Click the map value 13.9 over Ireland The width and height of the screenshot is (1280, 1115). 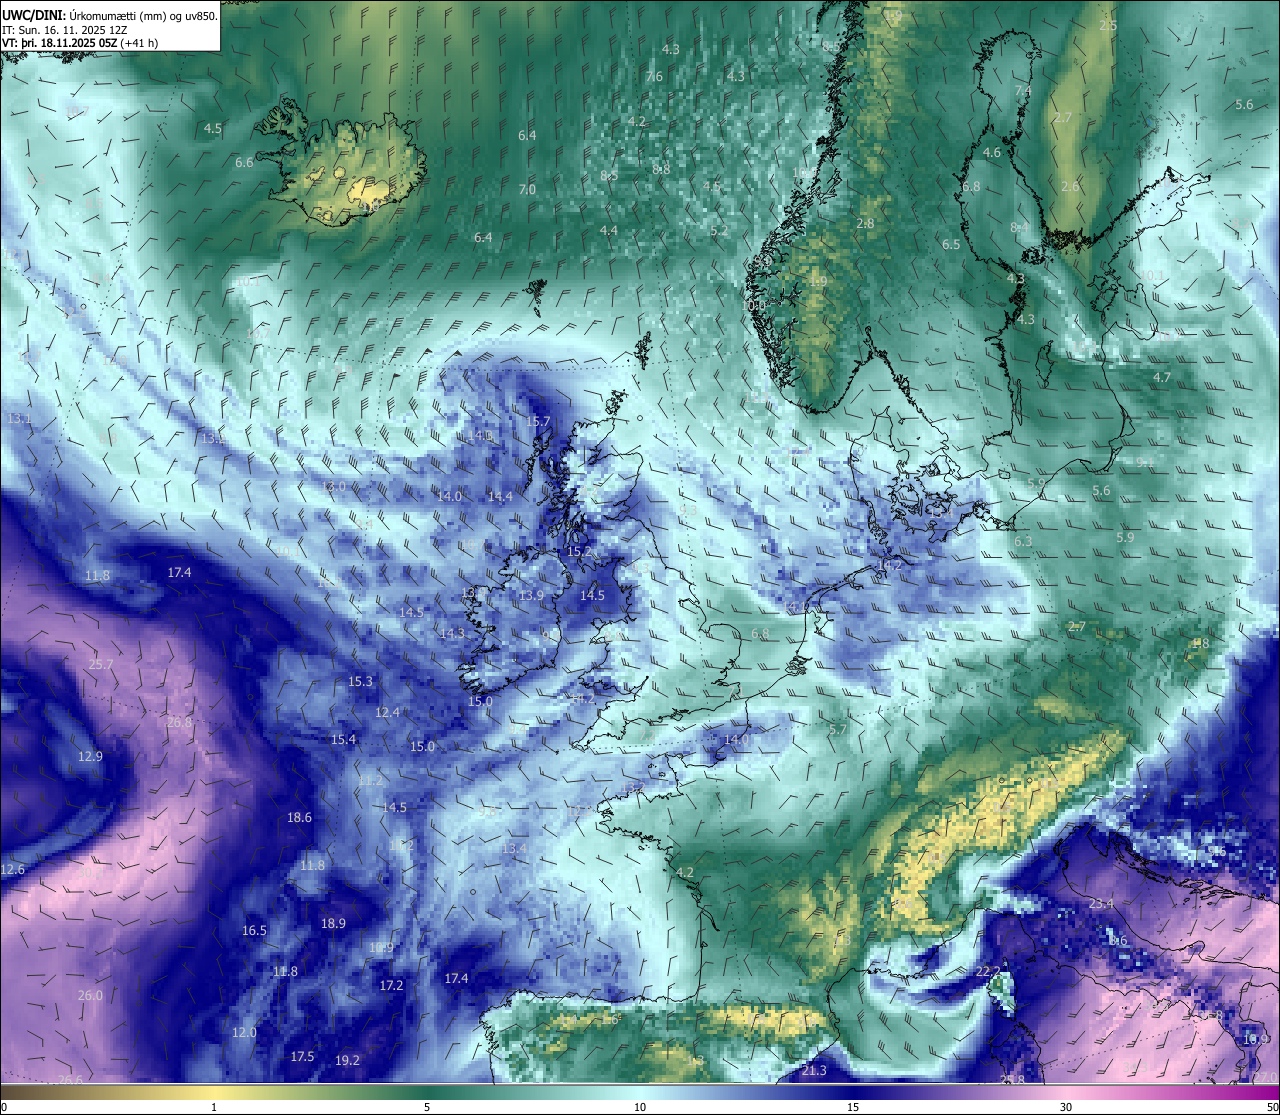click(531, 595)
